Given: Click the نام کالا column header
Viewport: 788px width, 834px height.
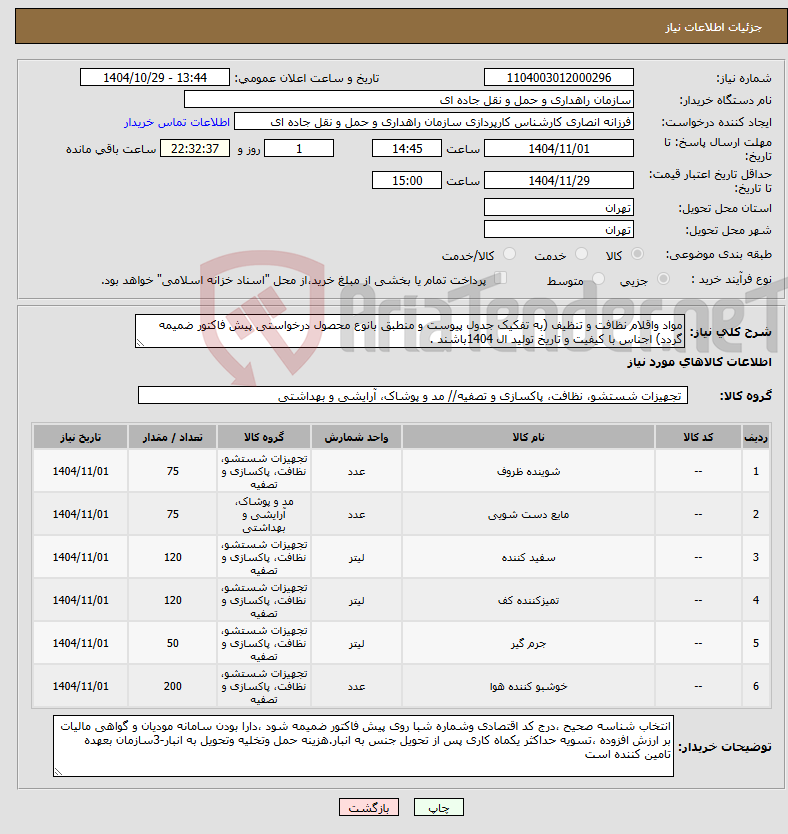Looking at the screenshot, I should pos(529,437).
